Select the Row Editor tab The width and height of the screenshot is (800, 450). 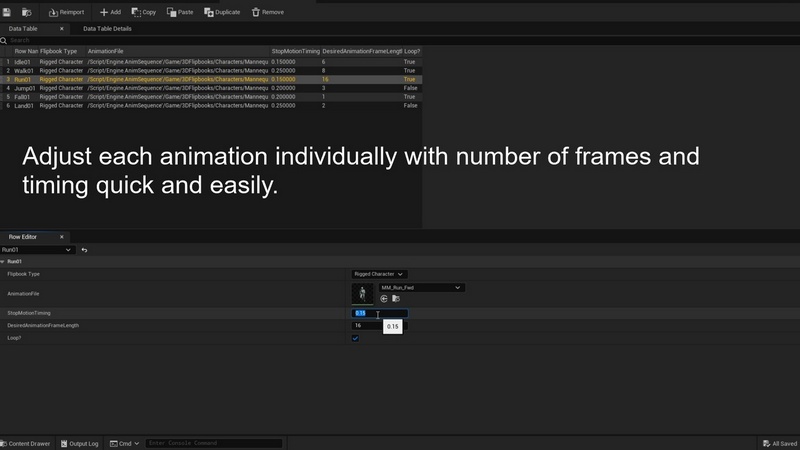click(23, 237)
